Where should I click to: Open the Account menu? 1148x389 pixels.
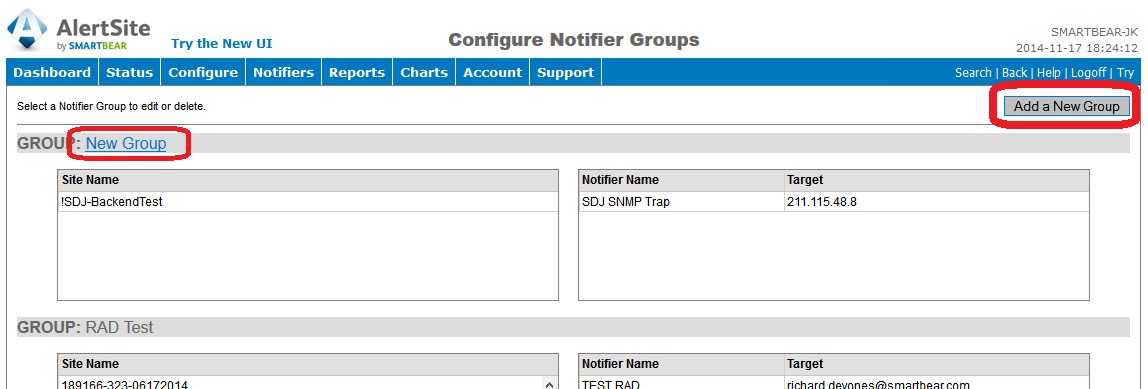coord(493,73)
